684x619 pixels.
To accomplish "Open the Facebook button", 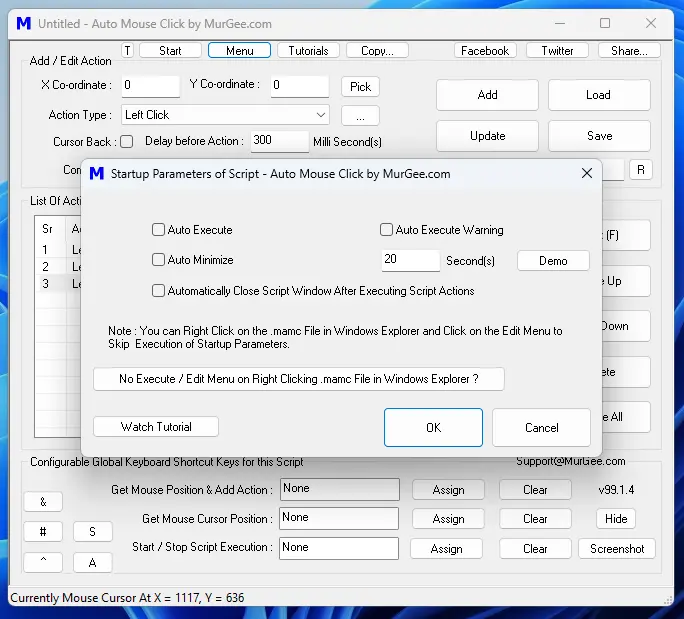I will click(485, 51).
